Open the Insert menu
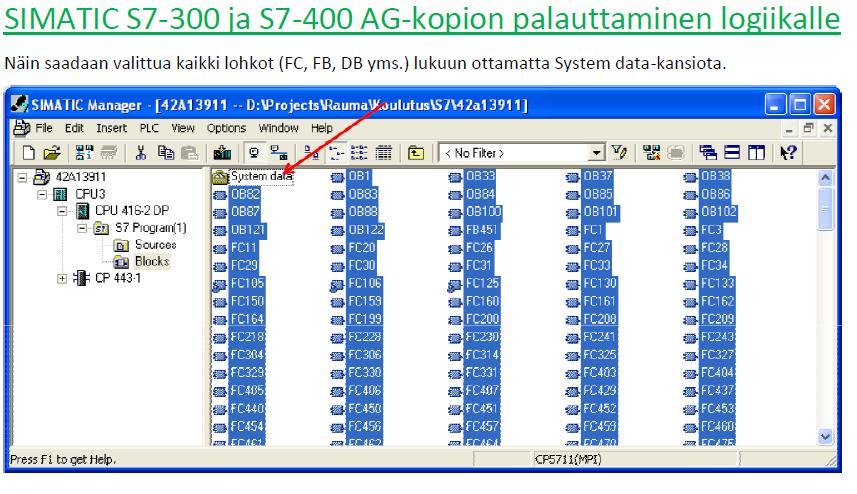 [x=111, y=128]
